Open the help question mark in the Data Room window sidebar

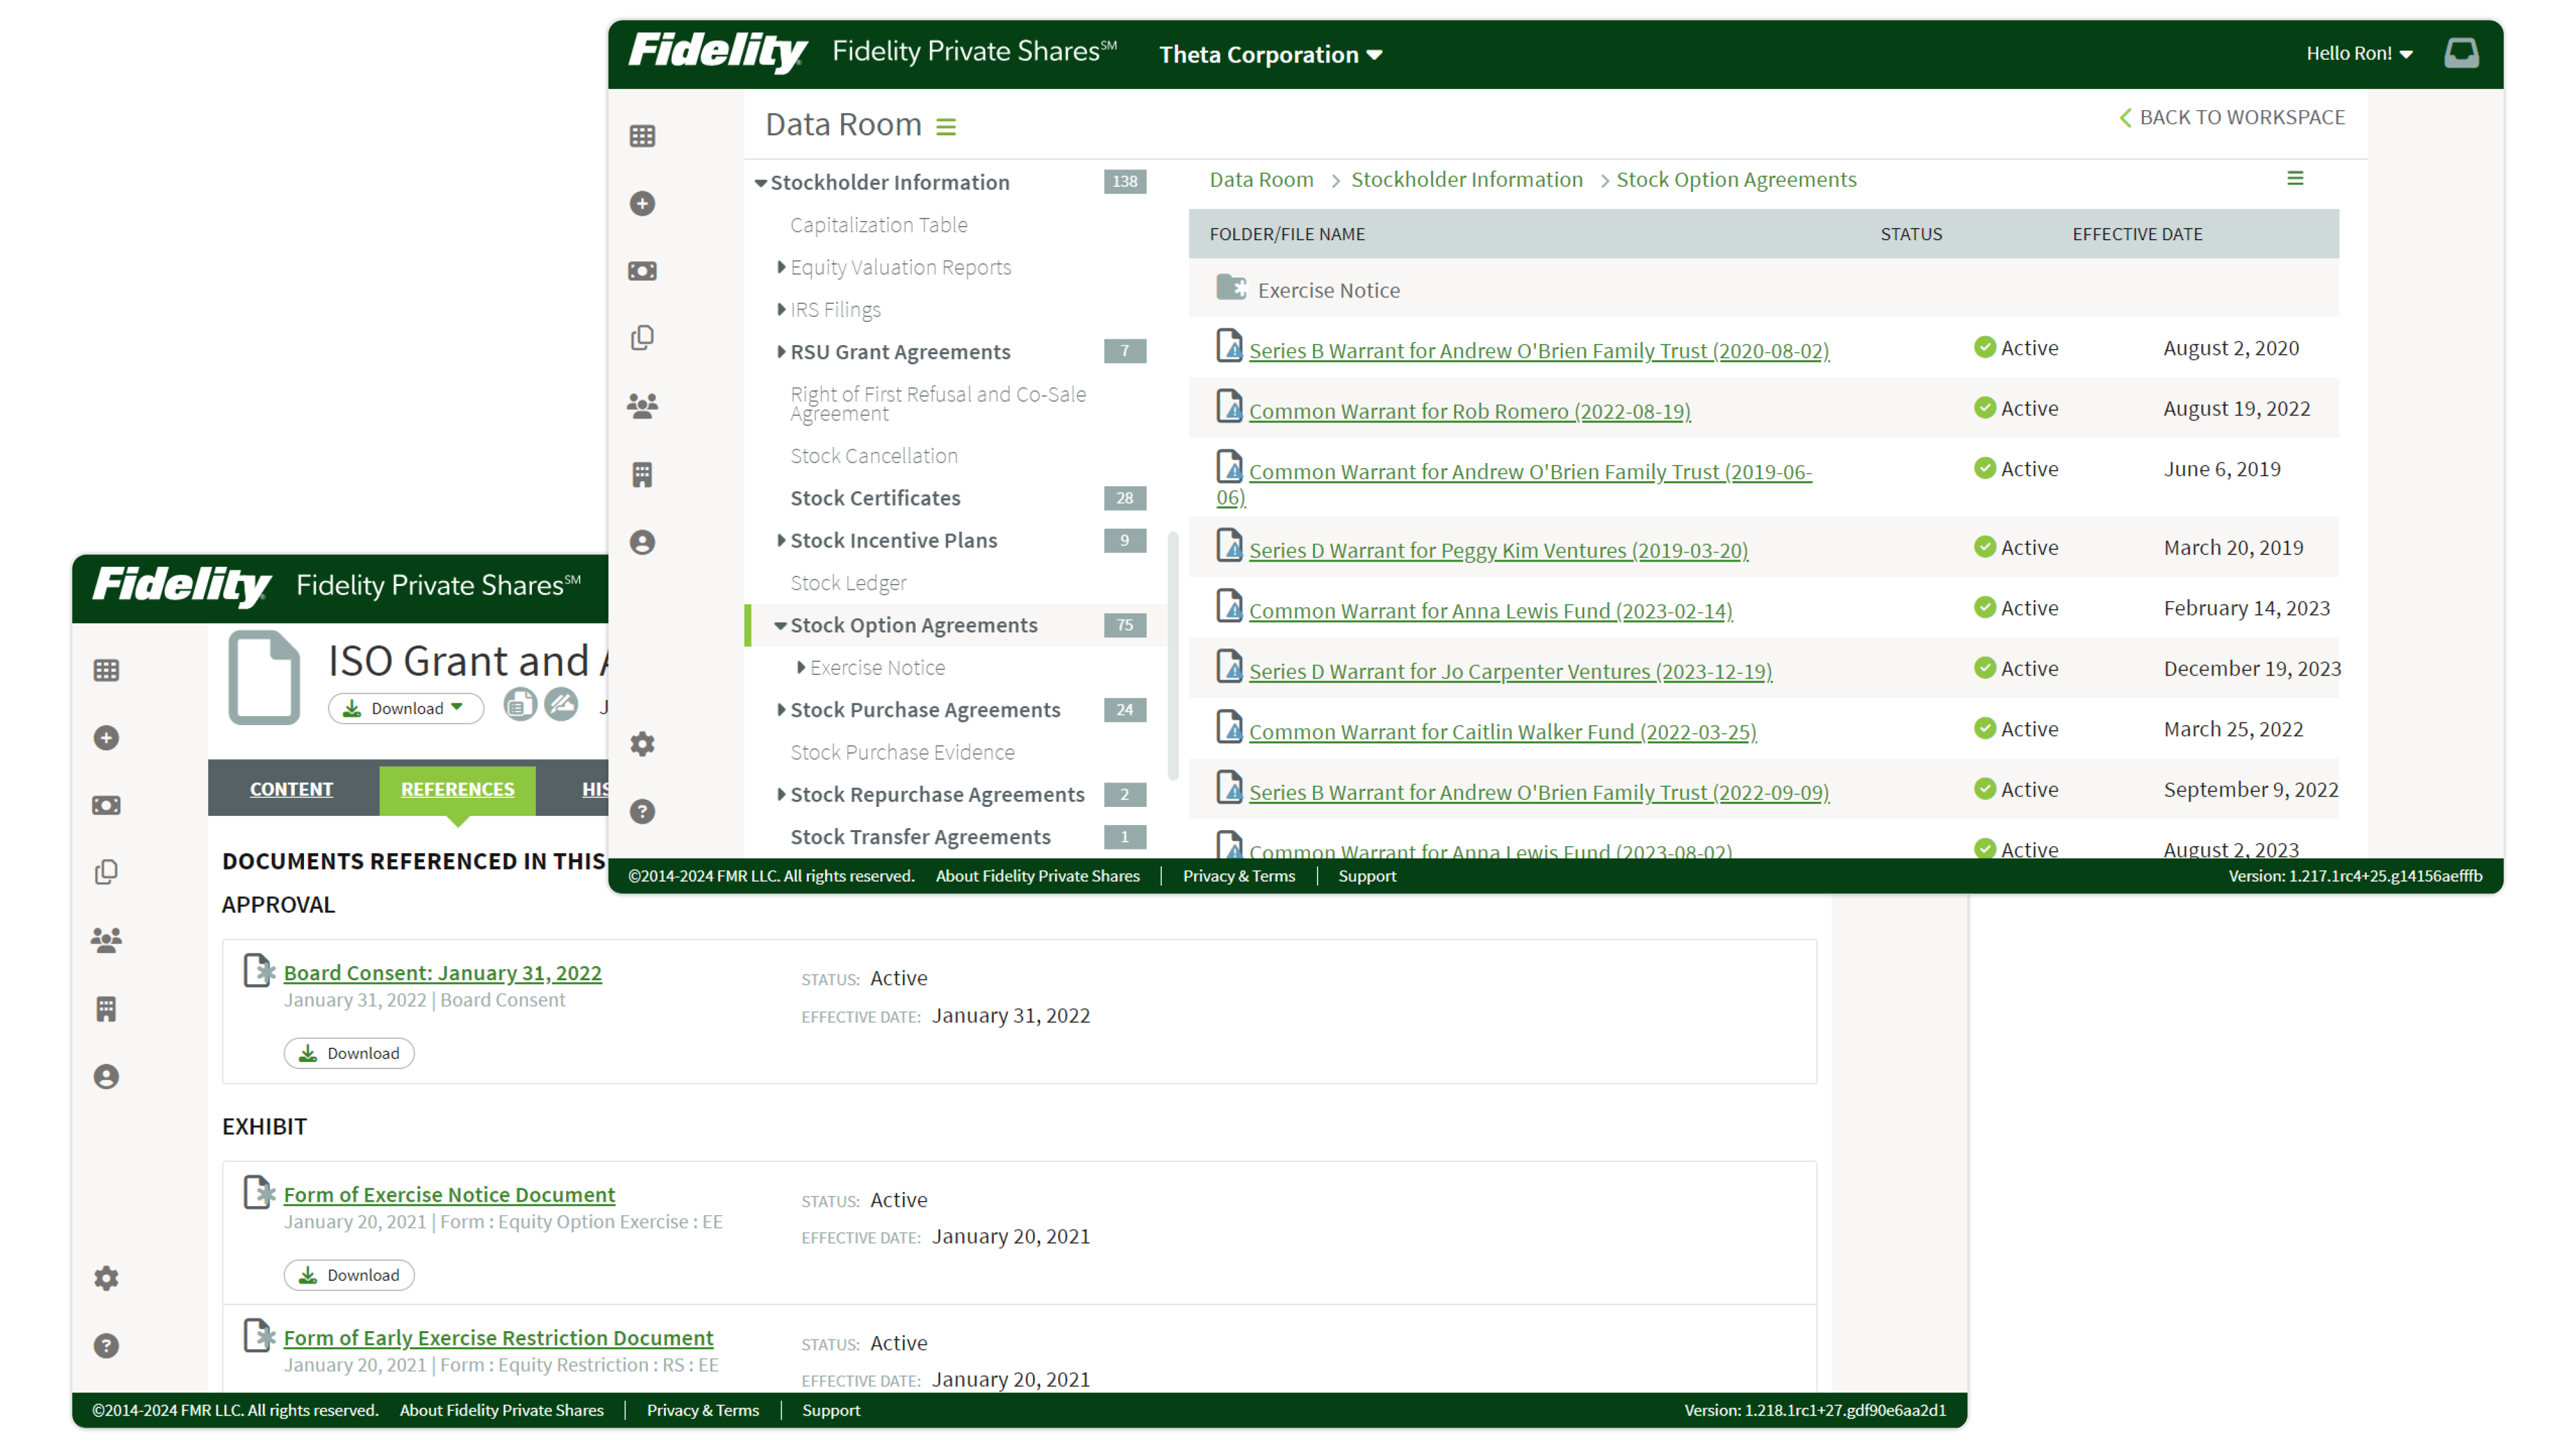(642, 811)
